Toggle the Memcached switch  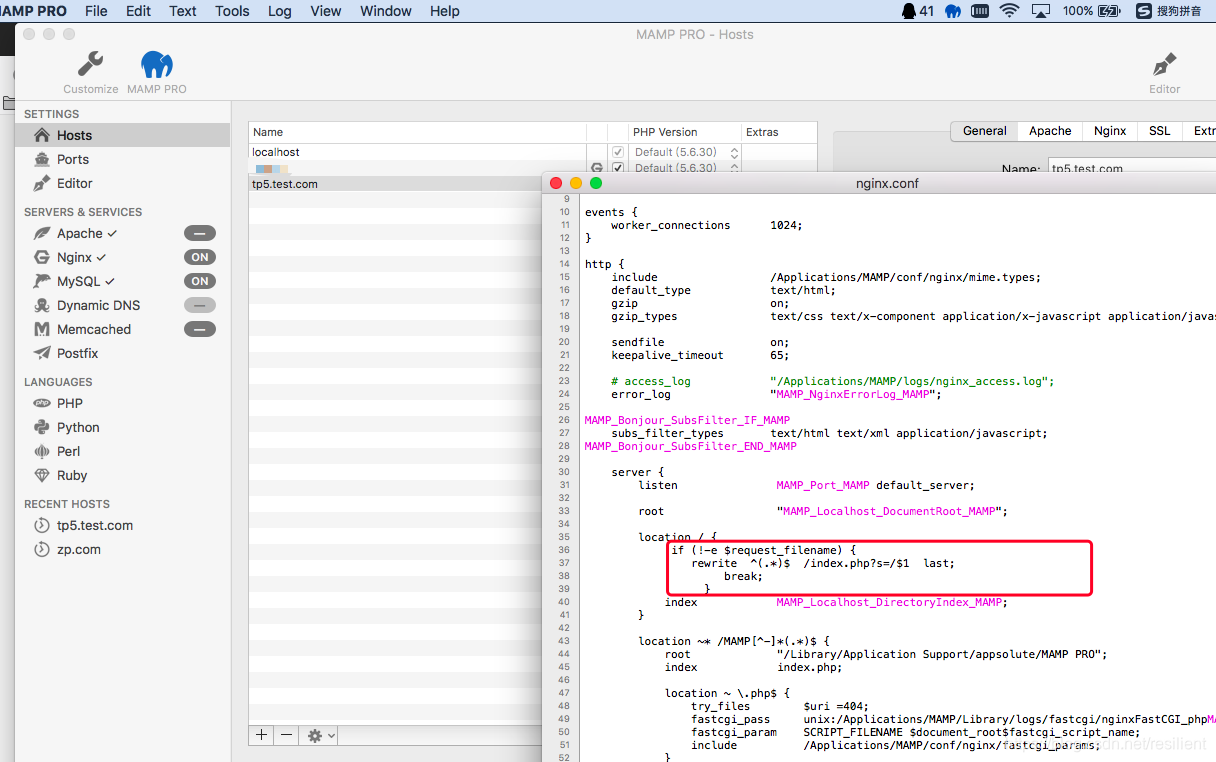pyautogui.click(x=200, y=329)
